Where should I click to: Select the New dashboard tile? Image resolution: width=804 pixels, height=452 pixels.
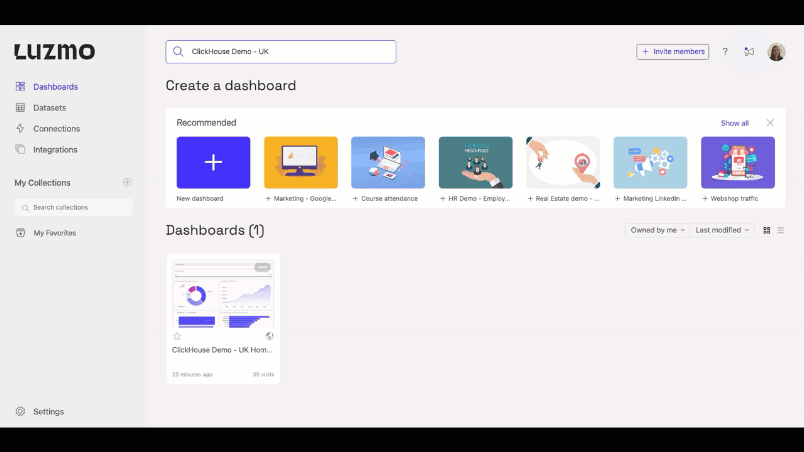[x=213, y=163]
